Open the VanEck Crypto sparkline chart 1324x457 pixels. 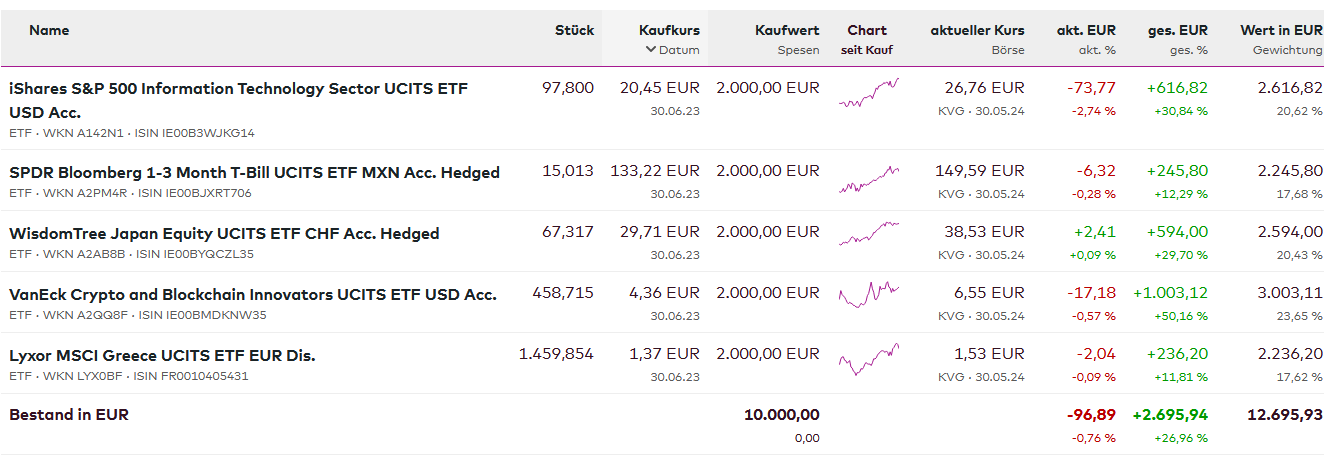(868, 295)
